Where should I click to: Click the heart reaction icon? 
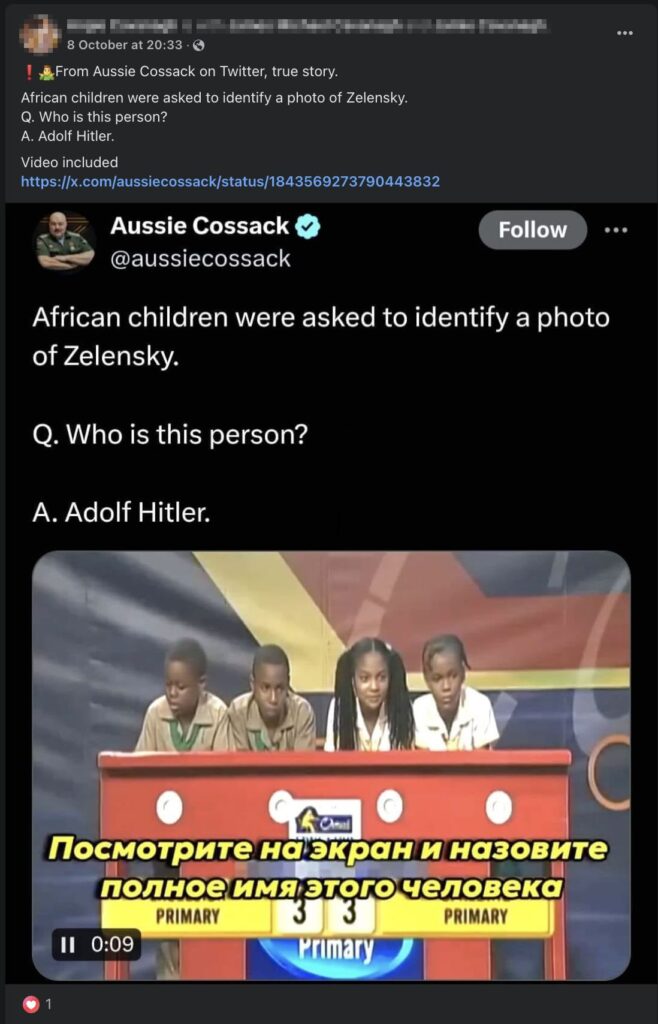[29, 1004]
